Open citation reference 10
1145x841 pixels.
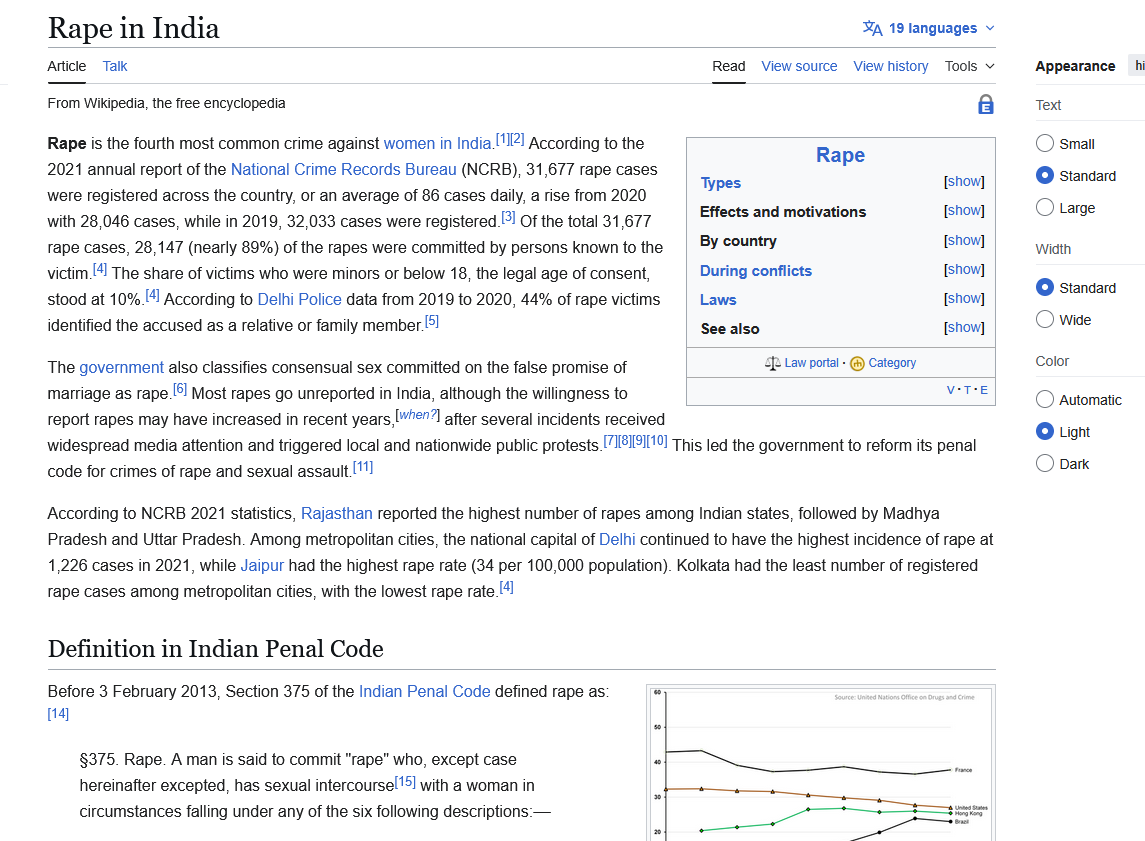pyautogui.click(x=657, y=440)
